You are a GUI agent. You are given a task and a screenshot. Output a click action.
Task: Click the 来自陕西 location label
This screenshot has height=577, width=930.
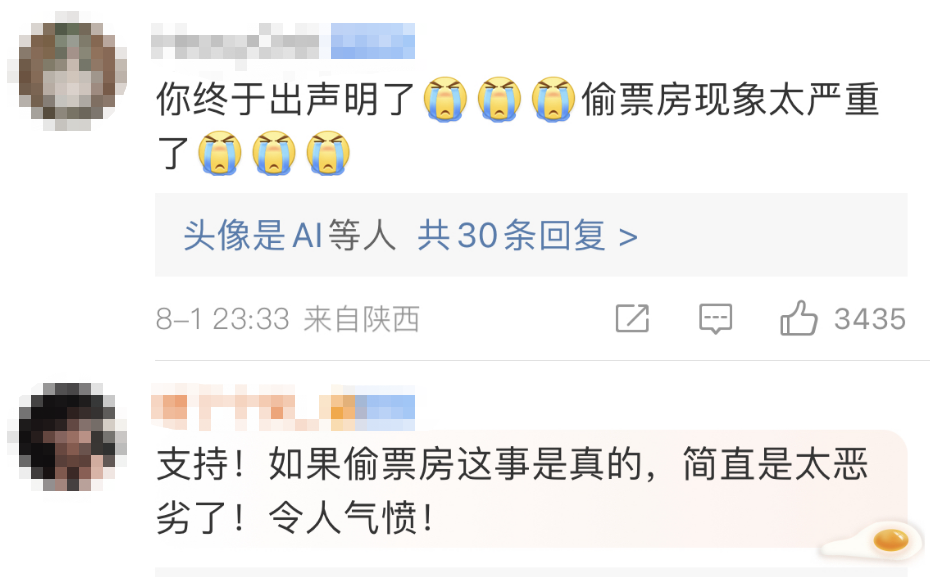point(362,320)
